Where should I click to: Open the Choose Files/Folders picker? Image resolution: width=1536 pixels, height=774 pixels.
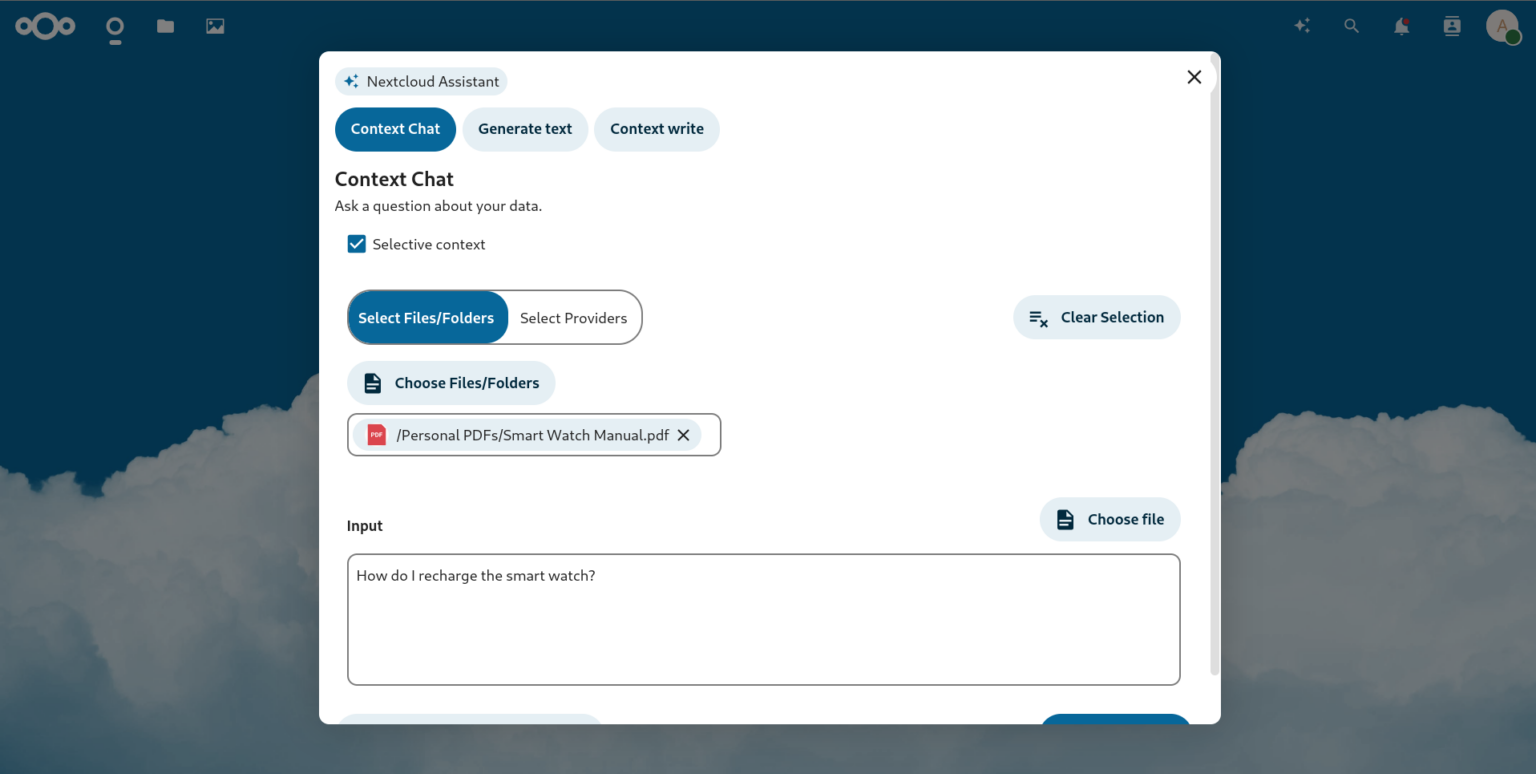click(x=451, y=382)
